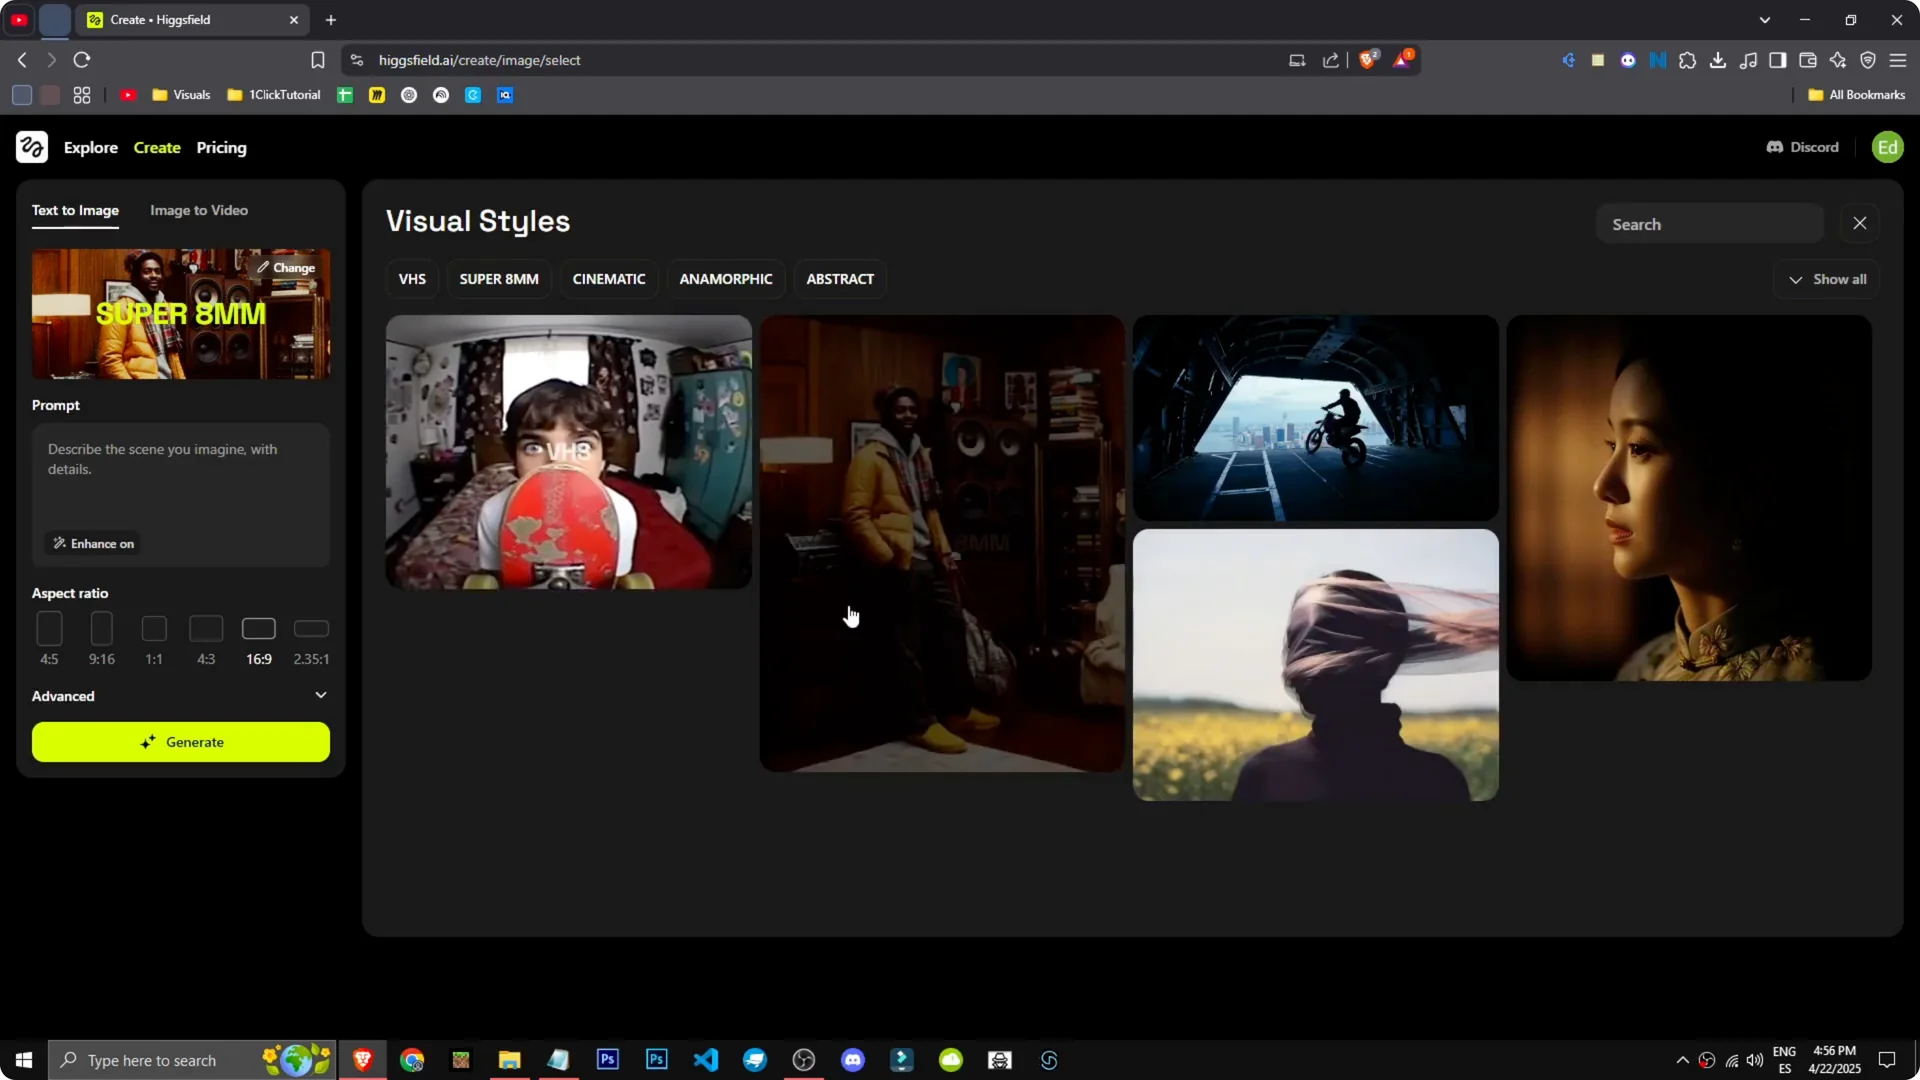Screen dimensions: 1920x1080
Task: Launch Photoshop from the taskbar
Action: coord(607,1059)
